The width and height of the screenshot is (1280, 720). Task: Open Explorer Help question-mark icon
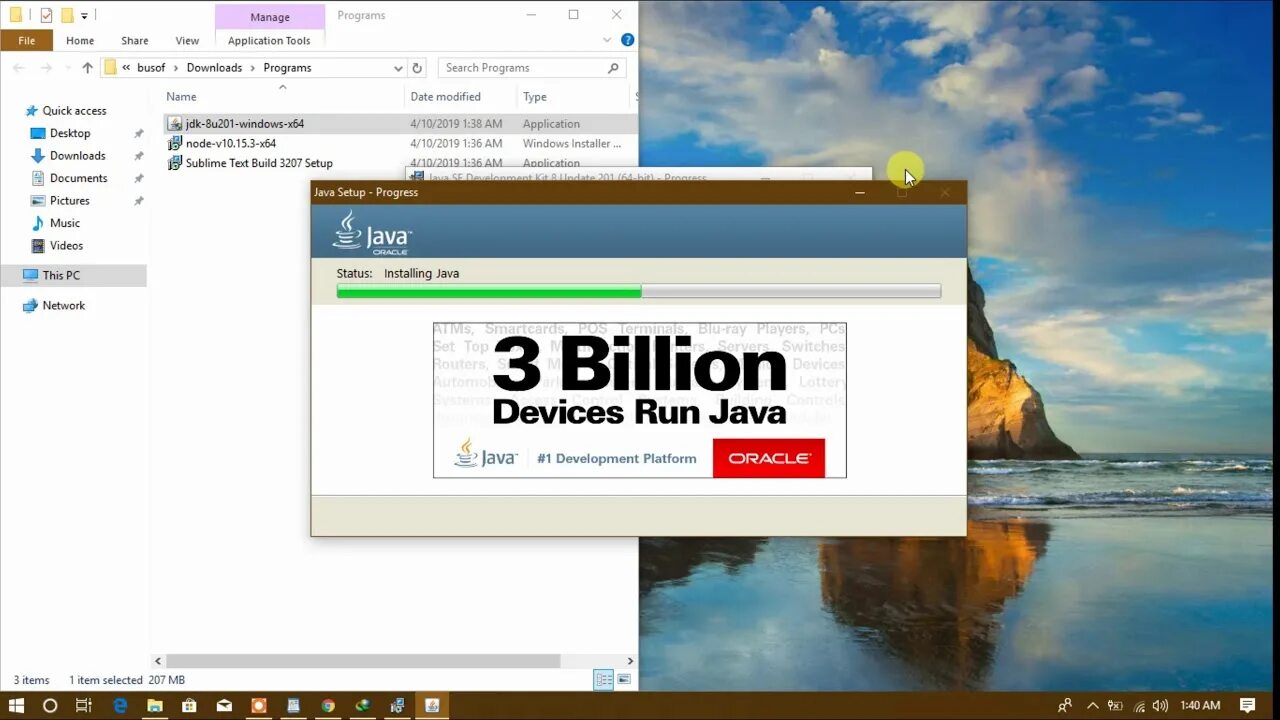(627, 40)
